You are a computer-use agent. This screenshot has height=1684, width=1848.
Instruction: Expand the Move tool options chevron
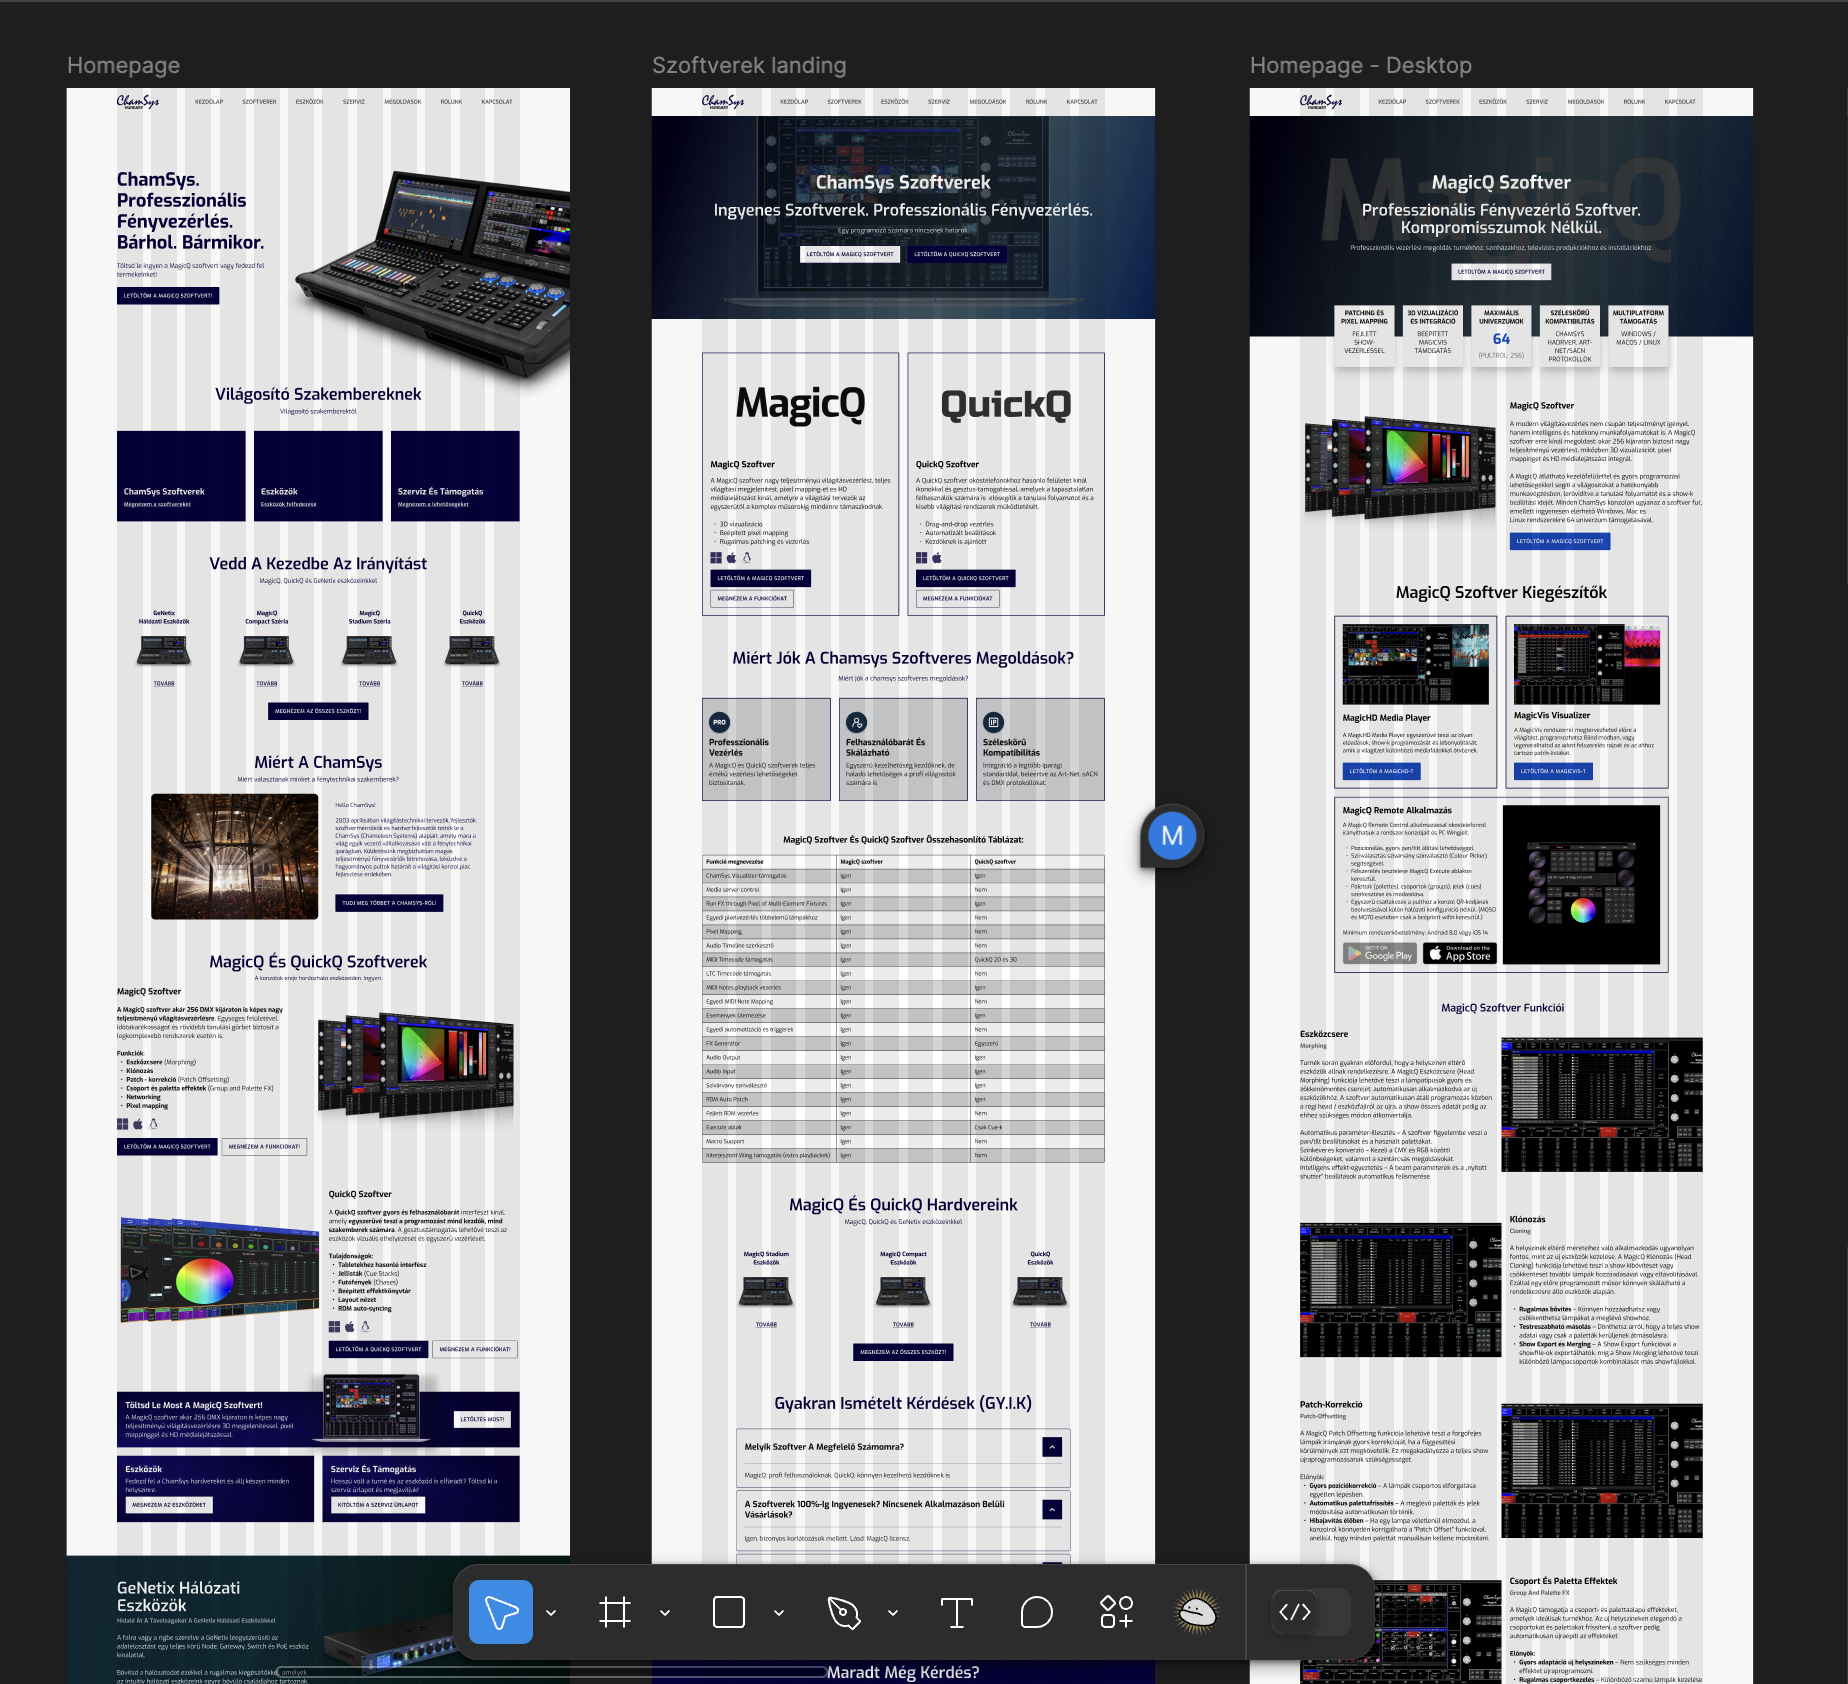click(x=551, y=1612)
